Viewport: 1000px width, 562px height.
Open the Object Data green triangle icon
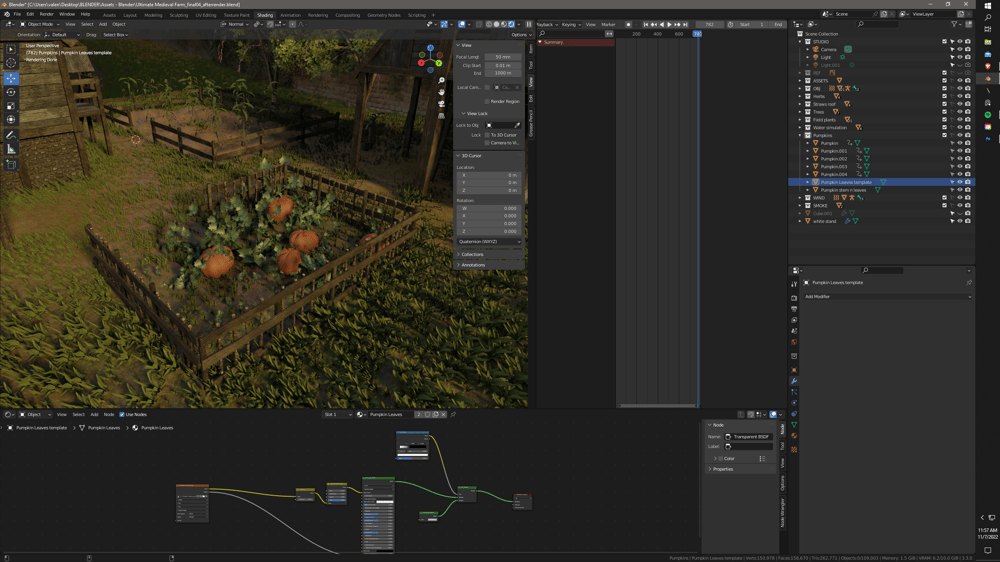pyautogui.click(x=794, y=425)
